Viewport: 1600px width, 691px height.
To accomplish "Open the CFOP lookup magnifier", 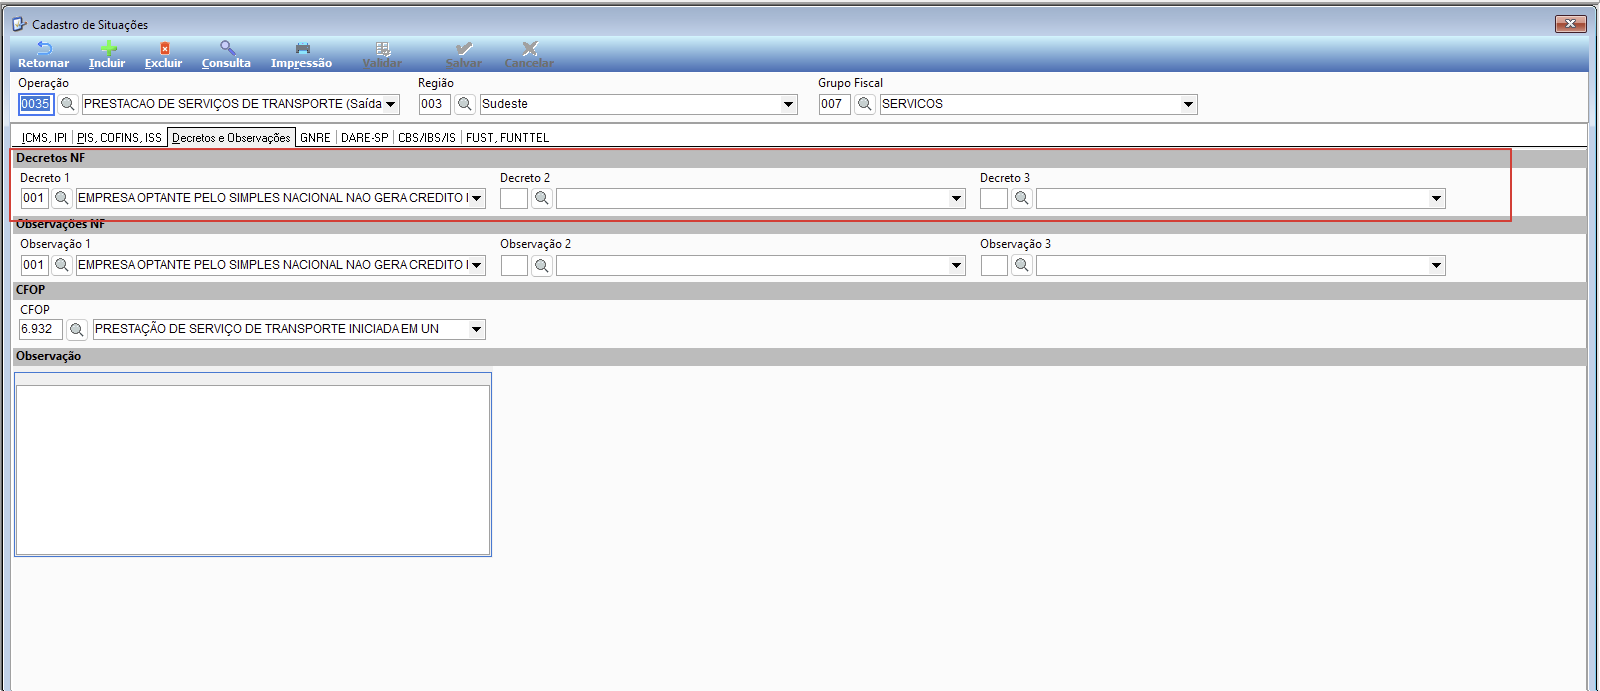I will click(x=77, y=329).
